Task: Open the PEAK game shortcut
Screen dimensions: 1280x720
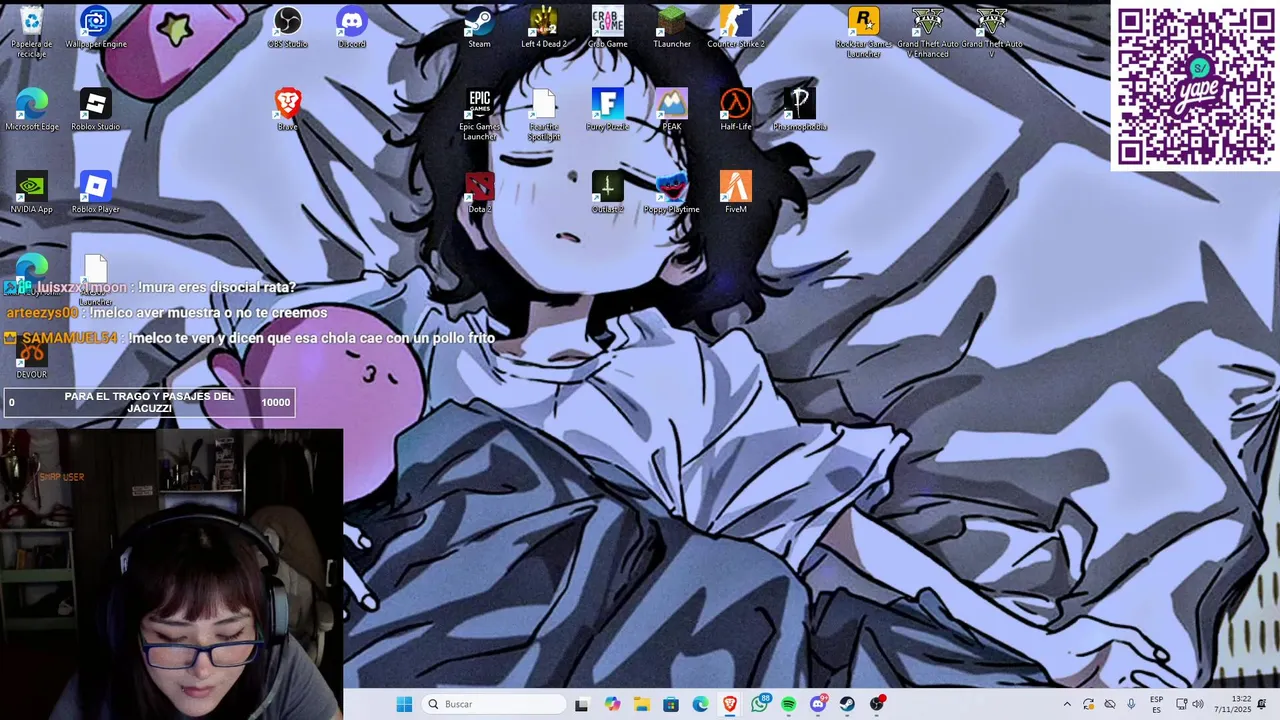Action: coord(672,110)
